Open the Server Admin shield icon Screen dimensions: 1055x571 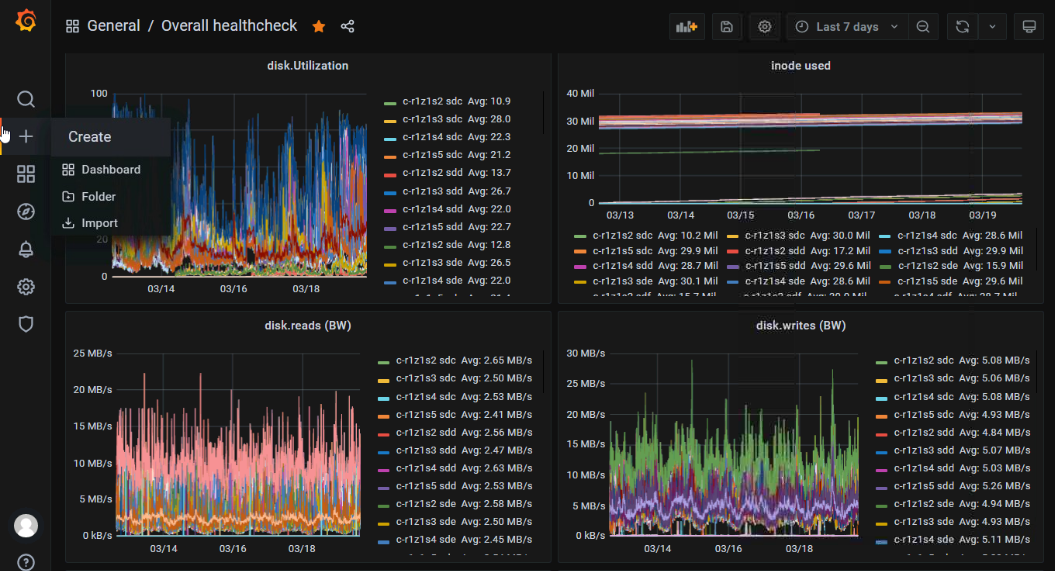coord(26,324)
